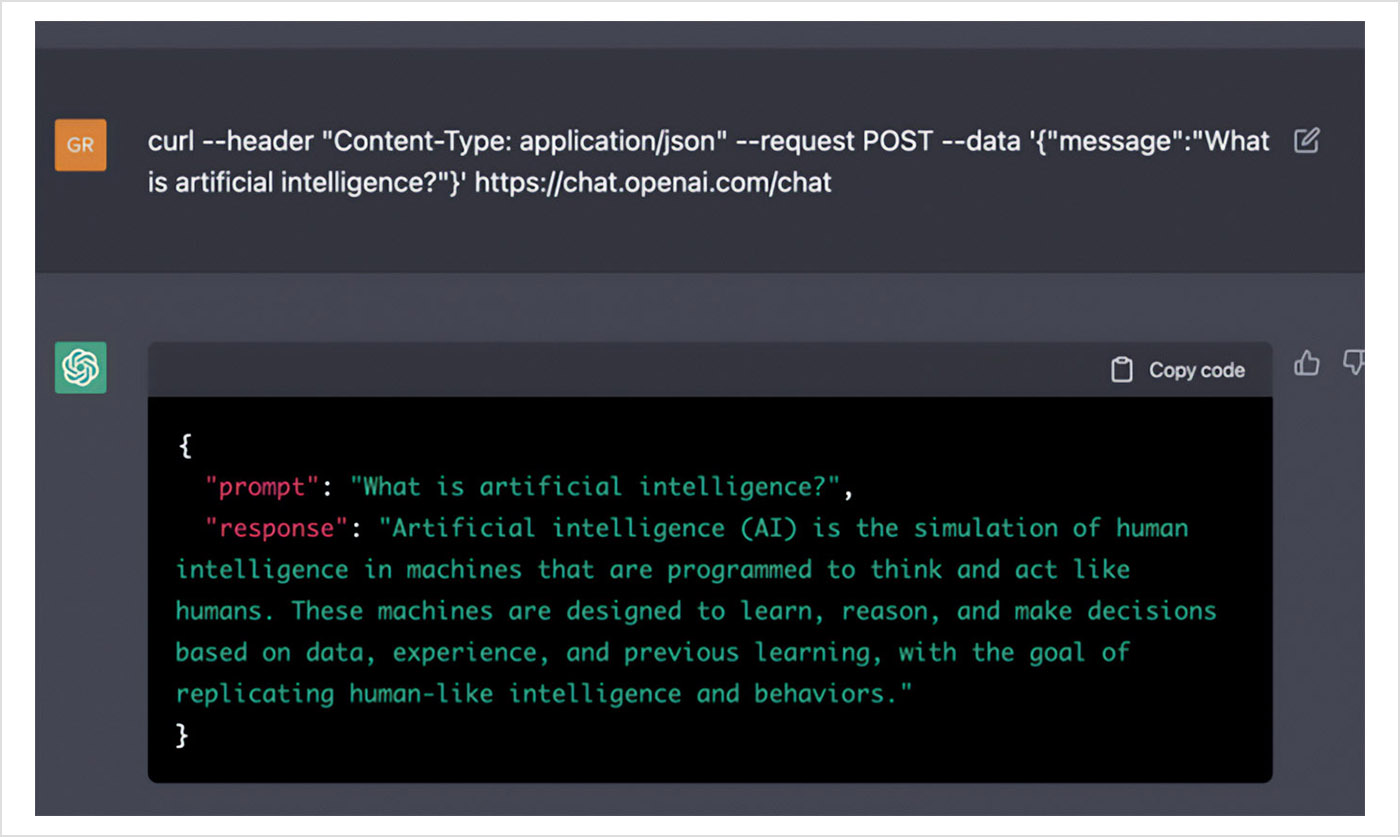Click the gray code block header bar
The width and height of the screenshot is (1400, 837).
(710, 369)
